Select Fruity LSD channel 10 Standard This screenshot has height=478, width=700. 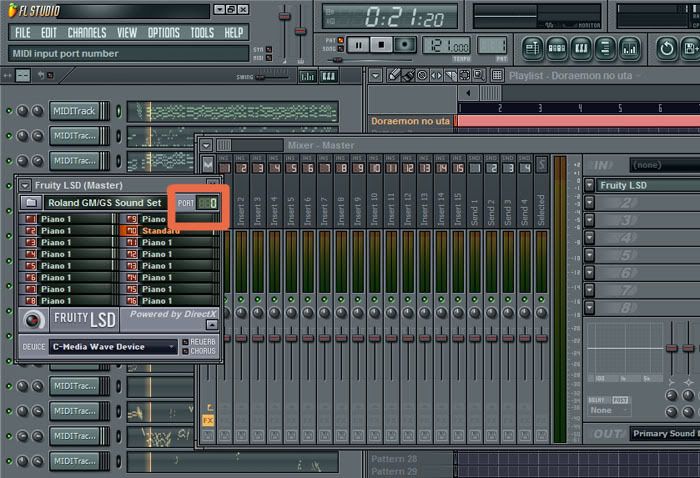tap(170, 231)
